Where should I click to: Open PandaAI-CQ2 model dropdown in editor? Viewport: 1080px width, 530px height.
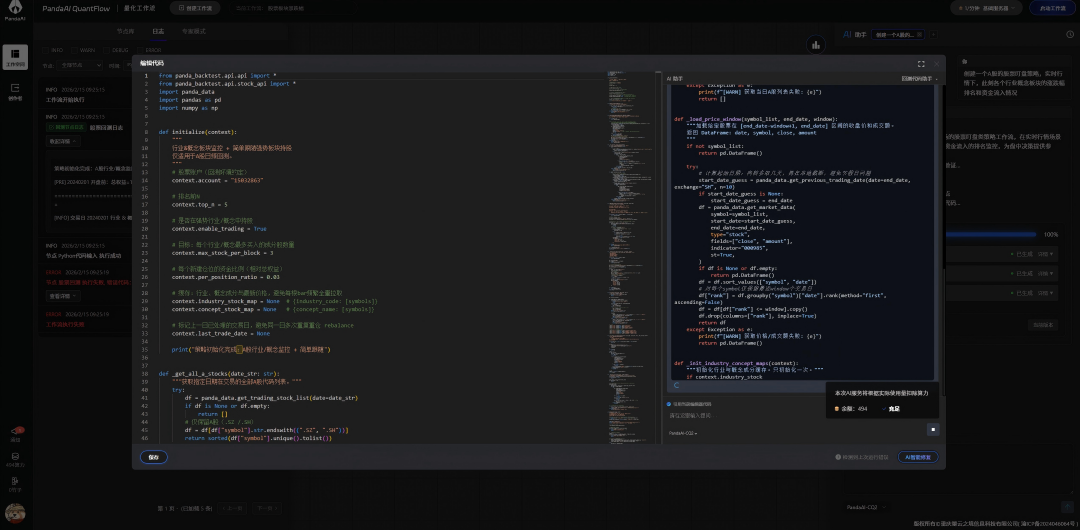click(x=683, y=434)
